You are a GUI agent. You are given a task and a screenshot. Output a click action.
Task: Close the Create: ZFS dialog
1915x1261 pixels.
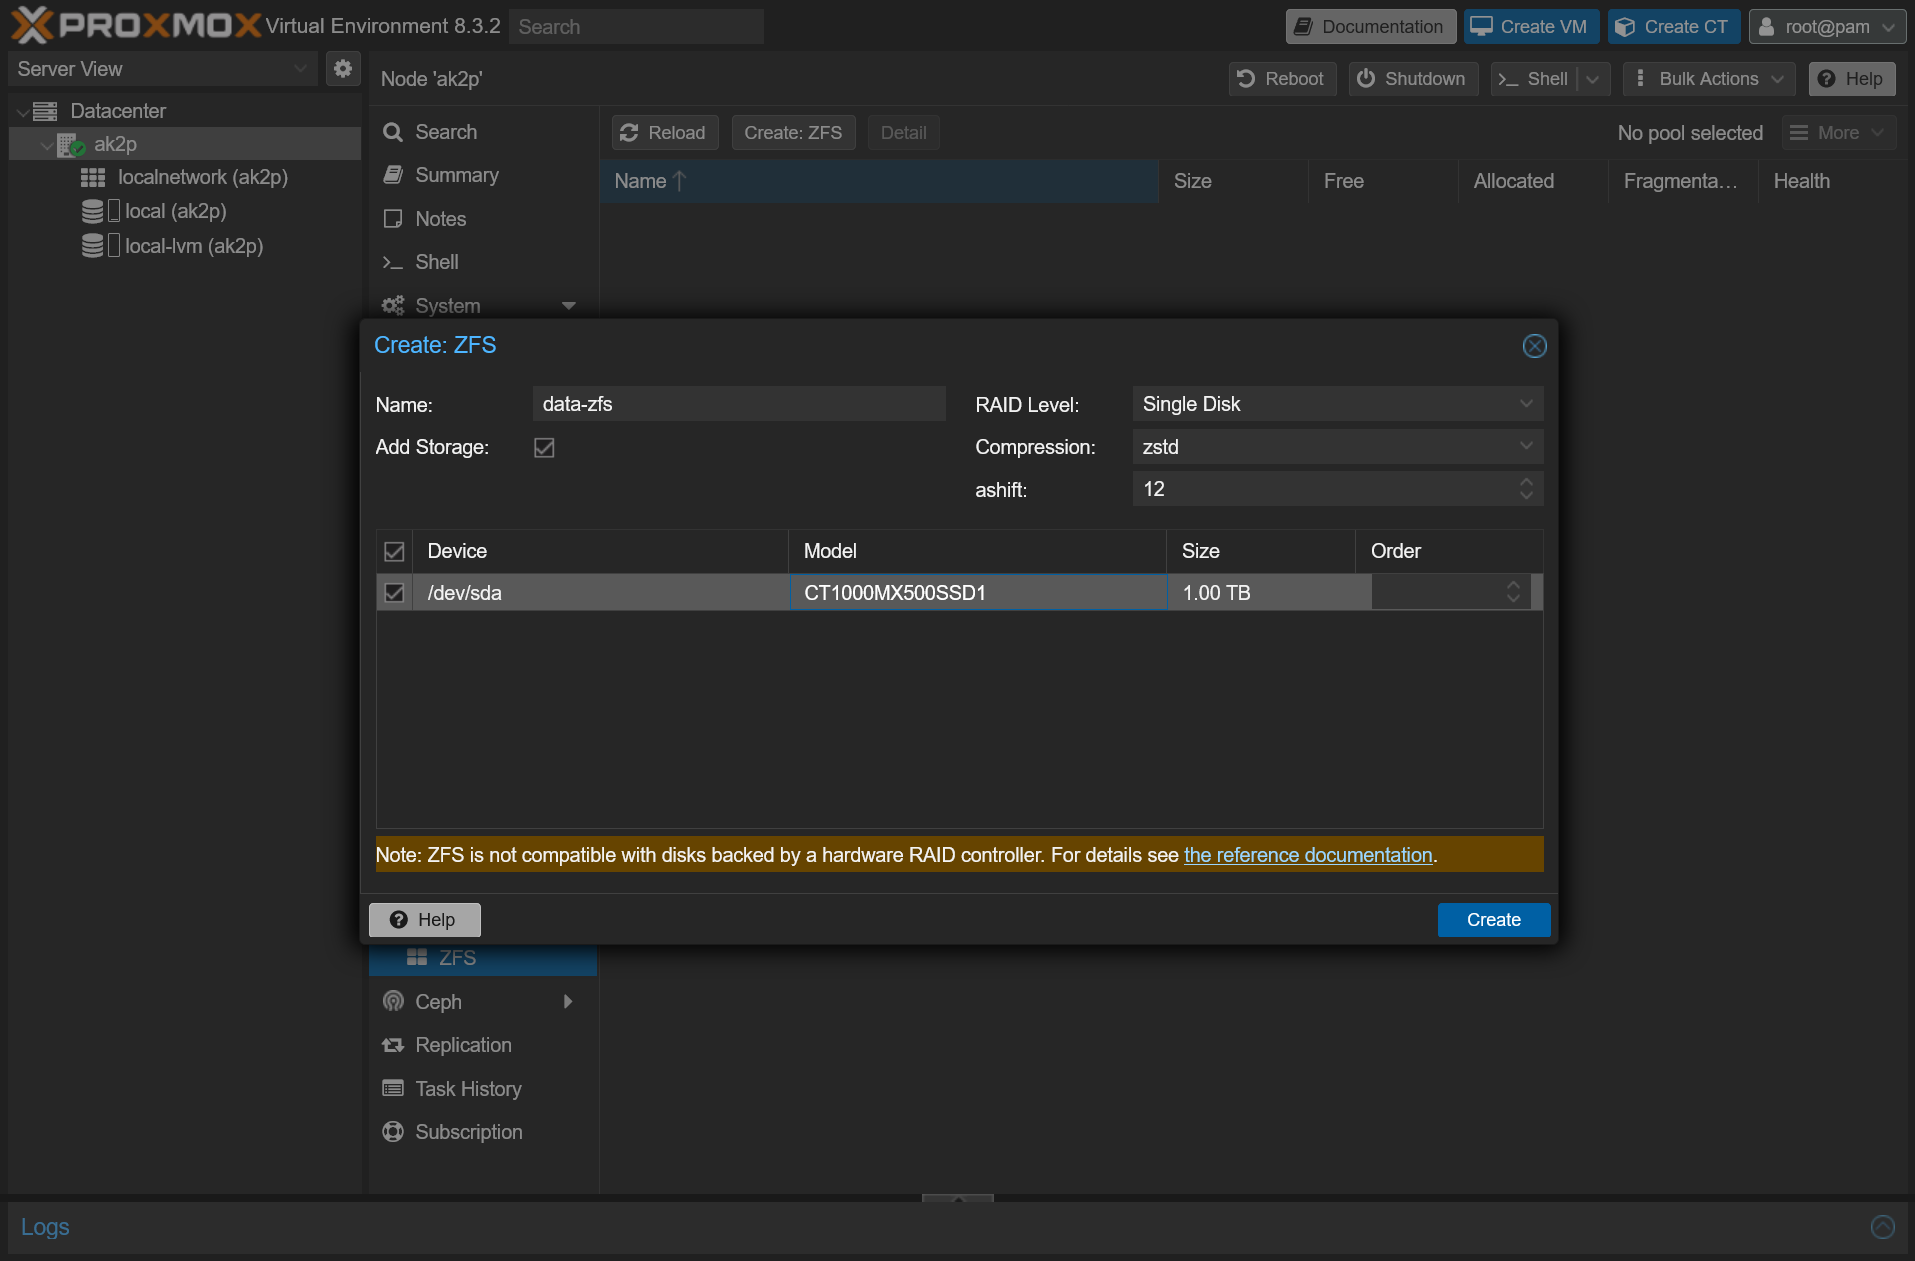pyautogui.click(x=1534, y=346)
